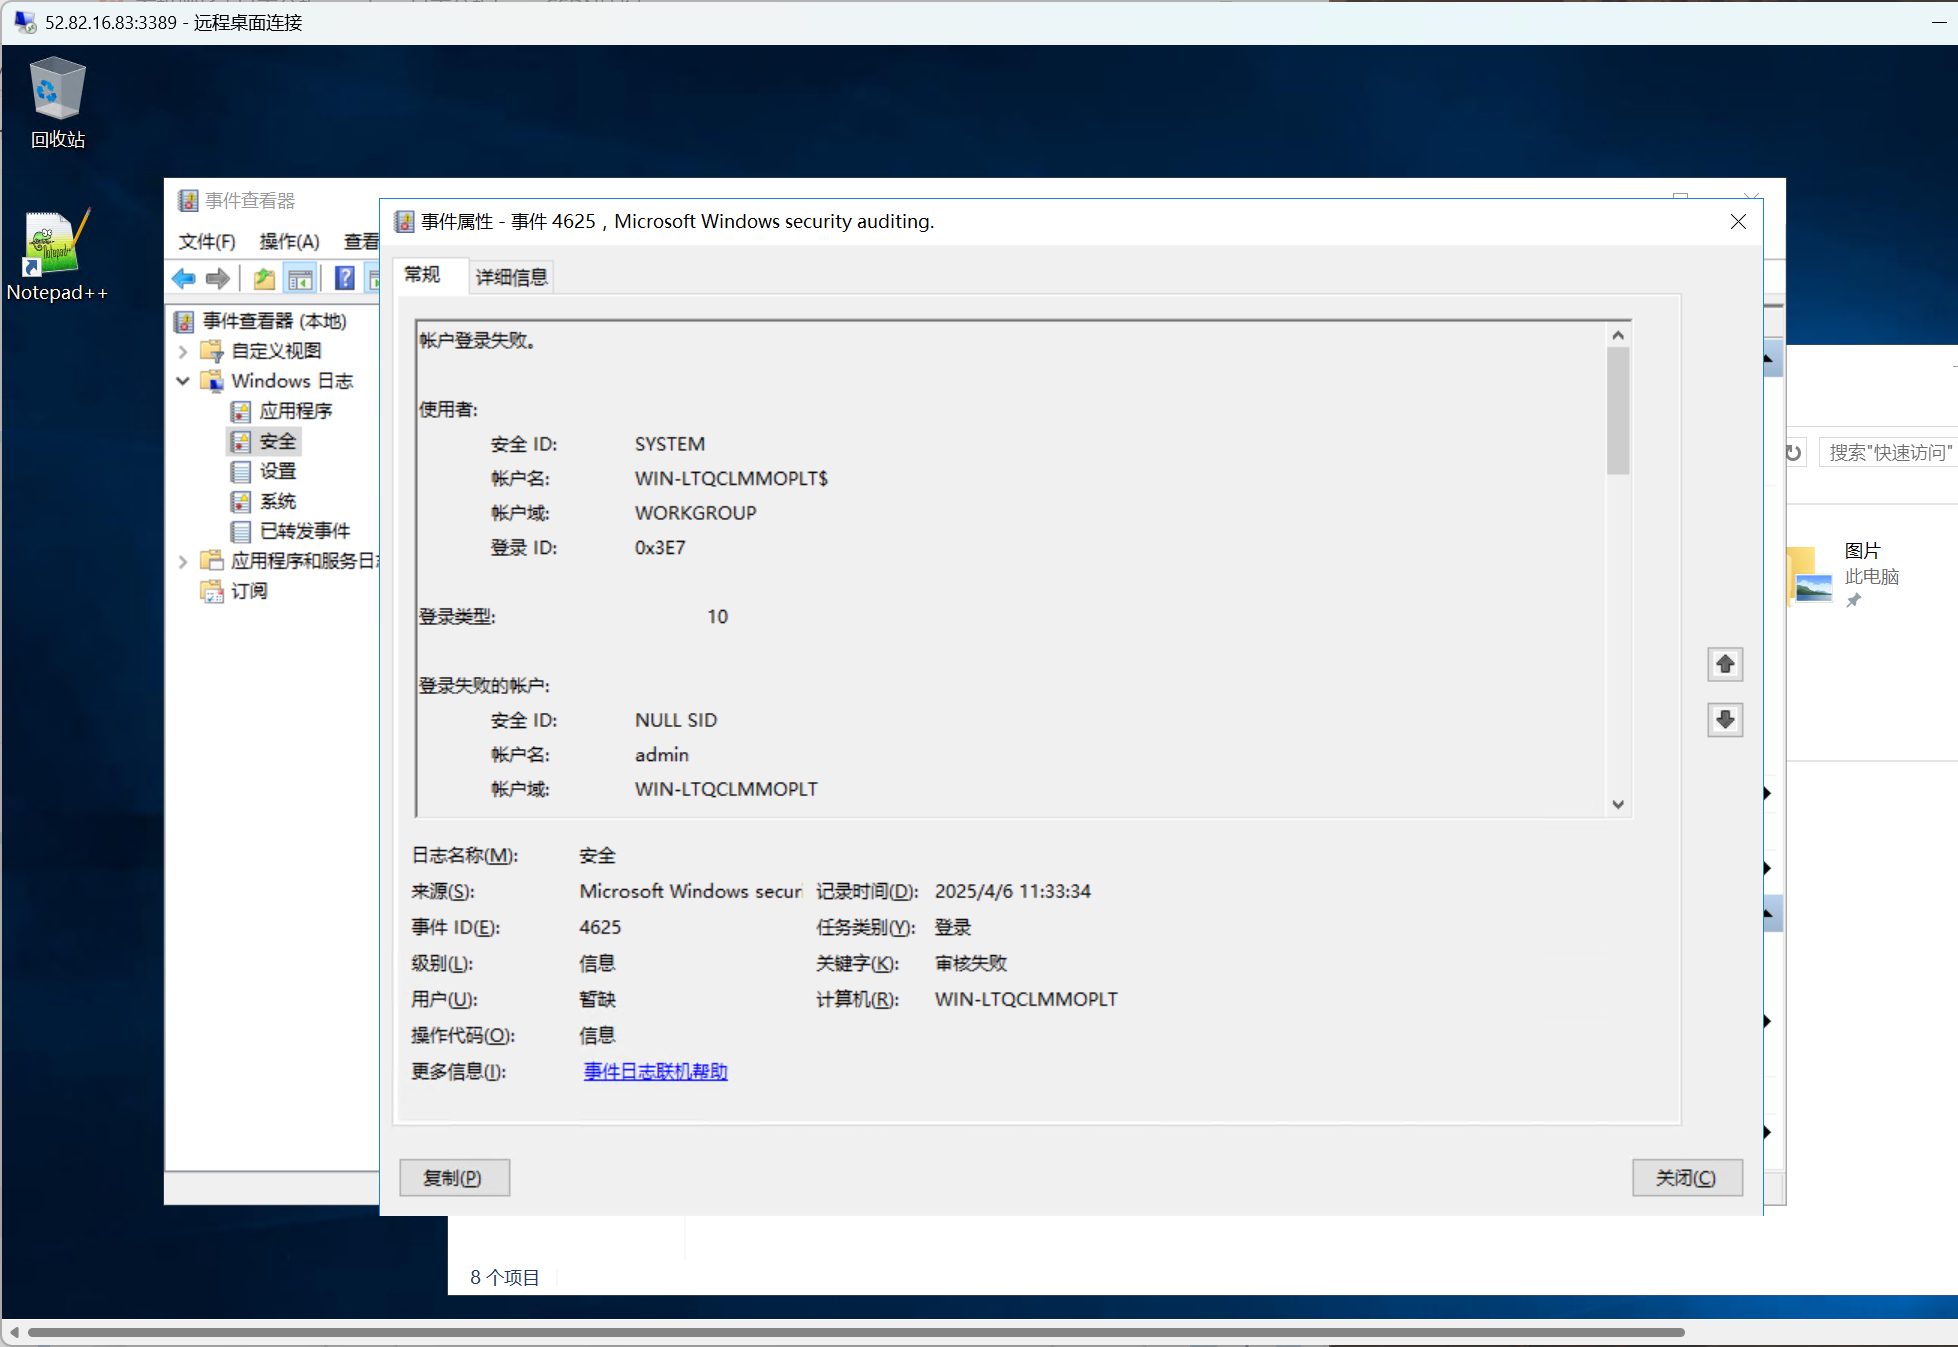Screen dimensions: 1958x1347
Task: Open the 事件日志联机帮助 link
Action: pos(655,1071)
